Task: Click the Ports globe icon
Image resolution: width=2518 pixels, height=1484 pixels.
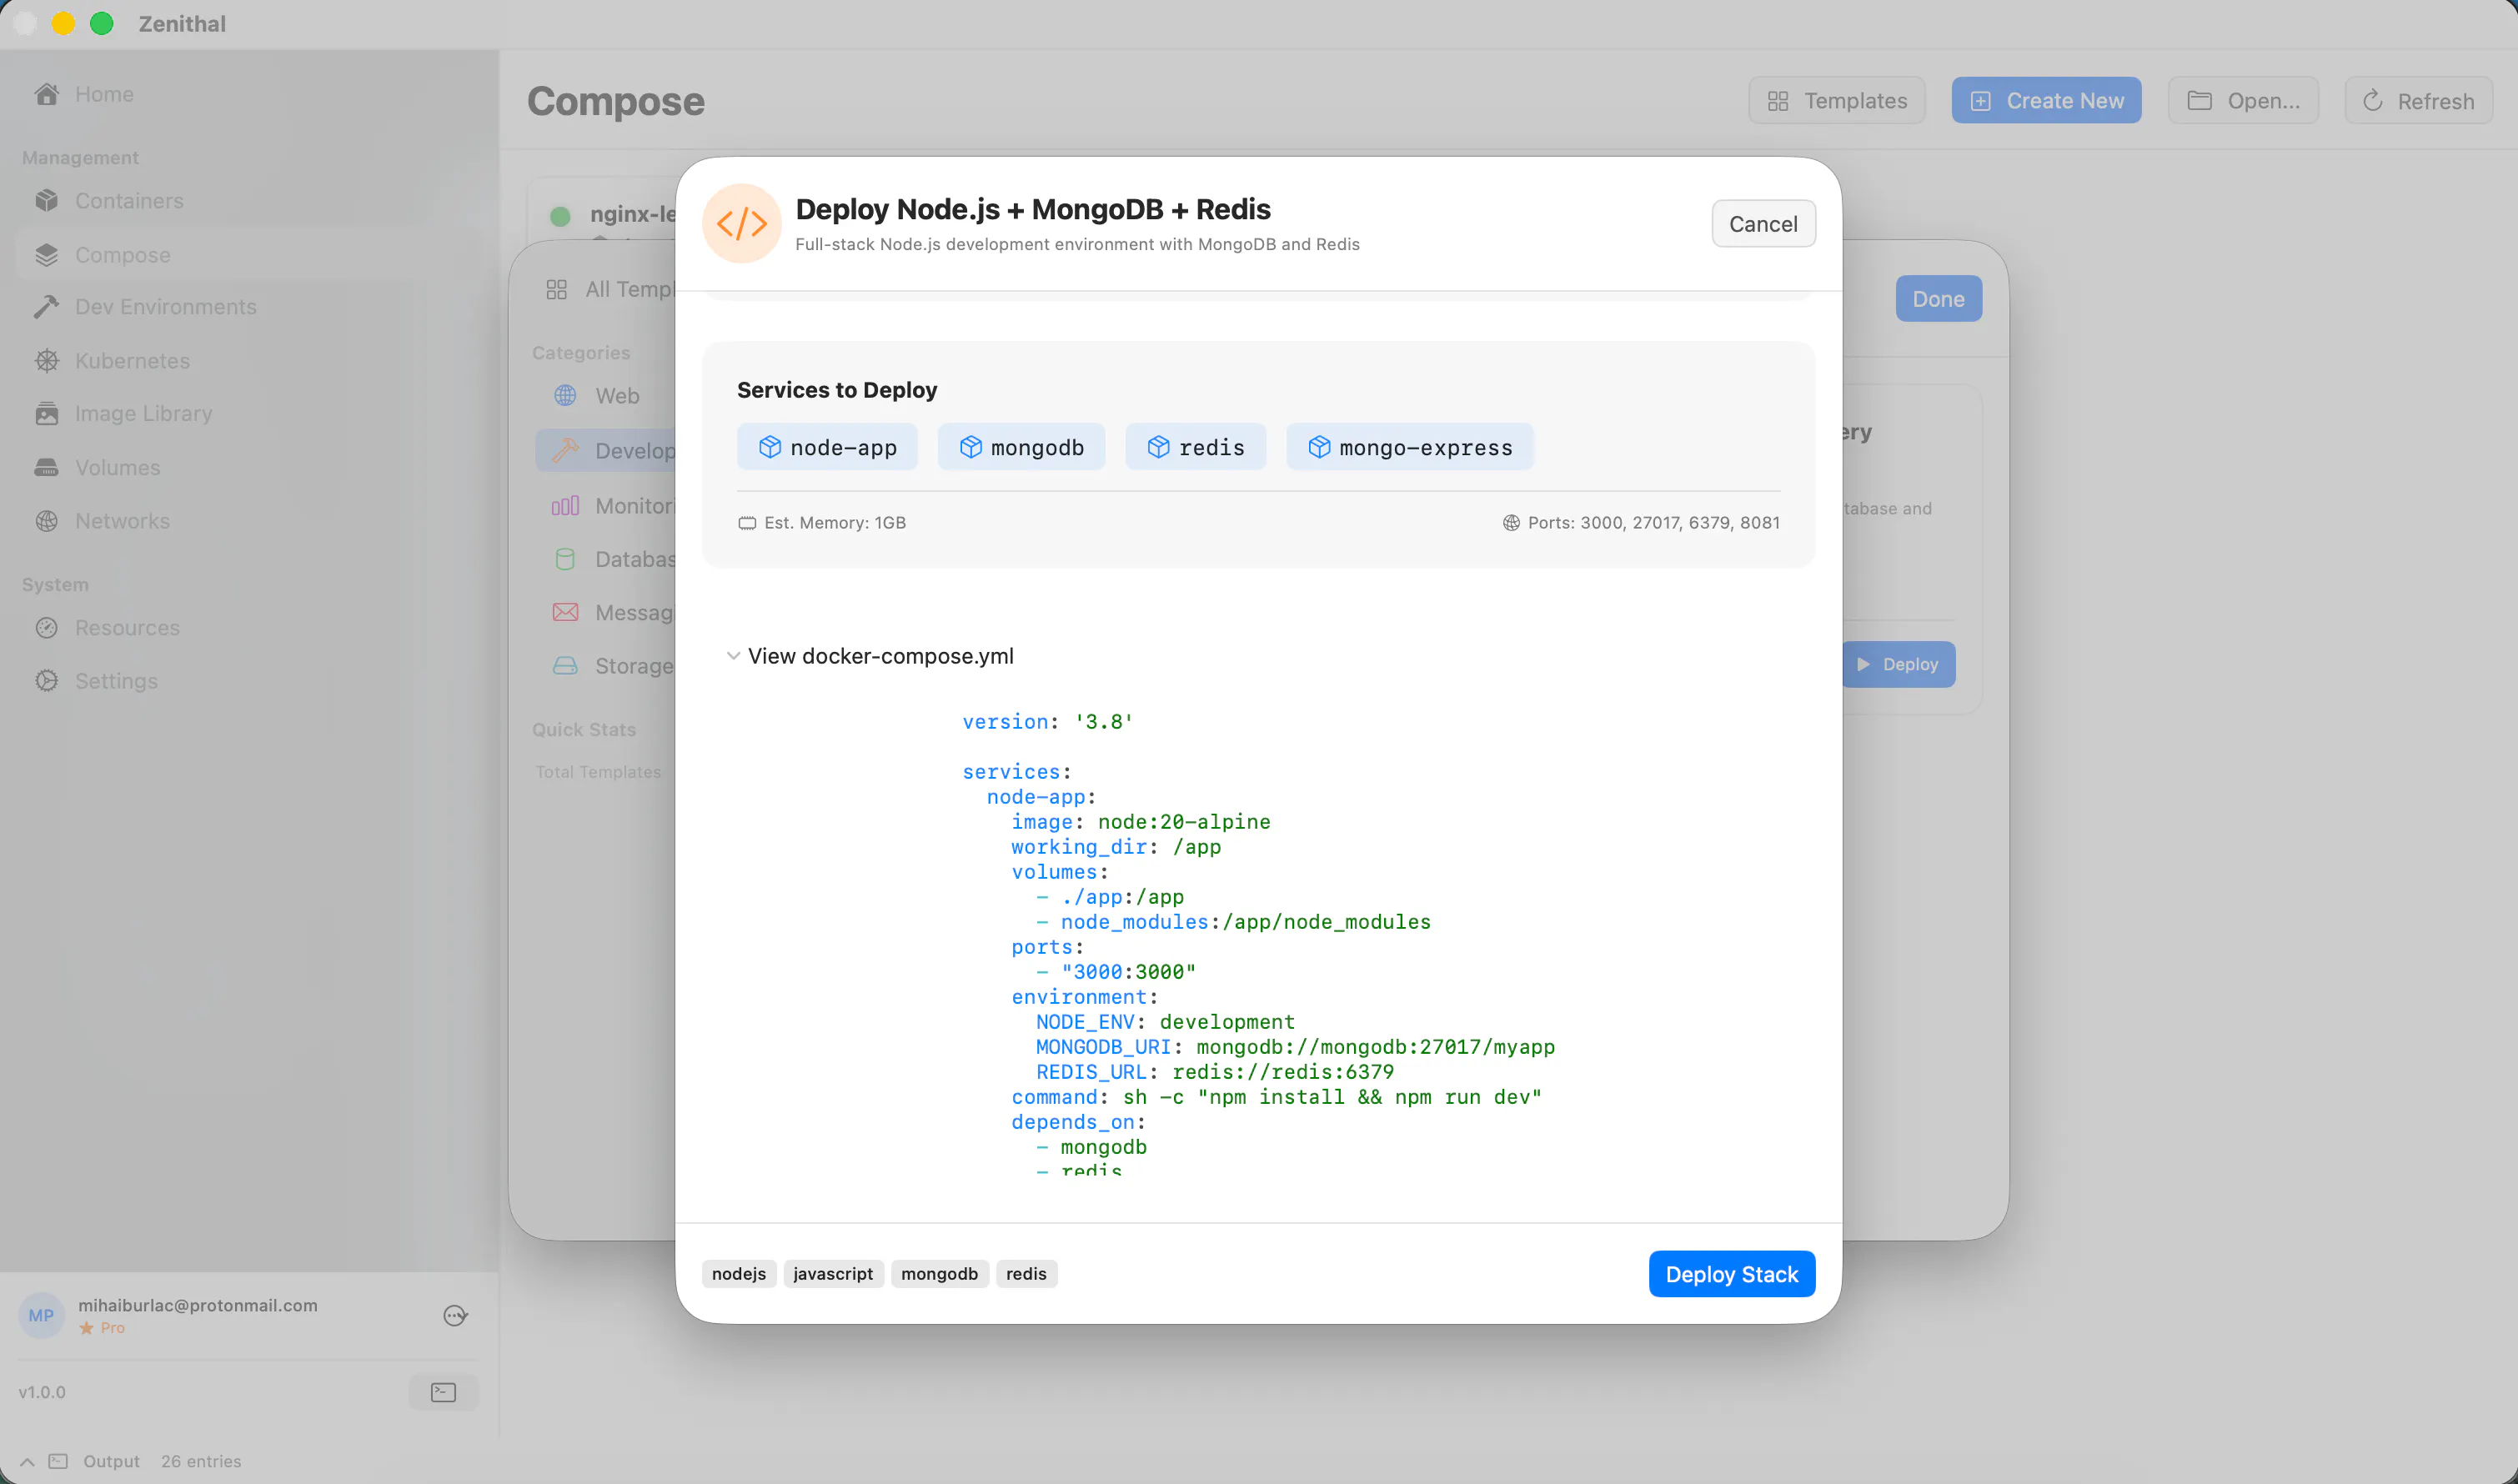Action: point(1511,523)
